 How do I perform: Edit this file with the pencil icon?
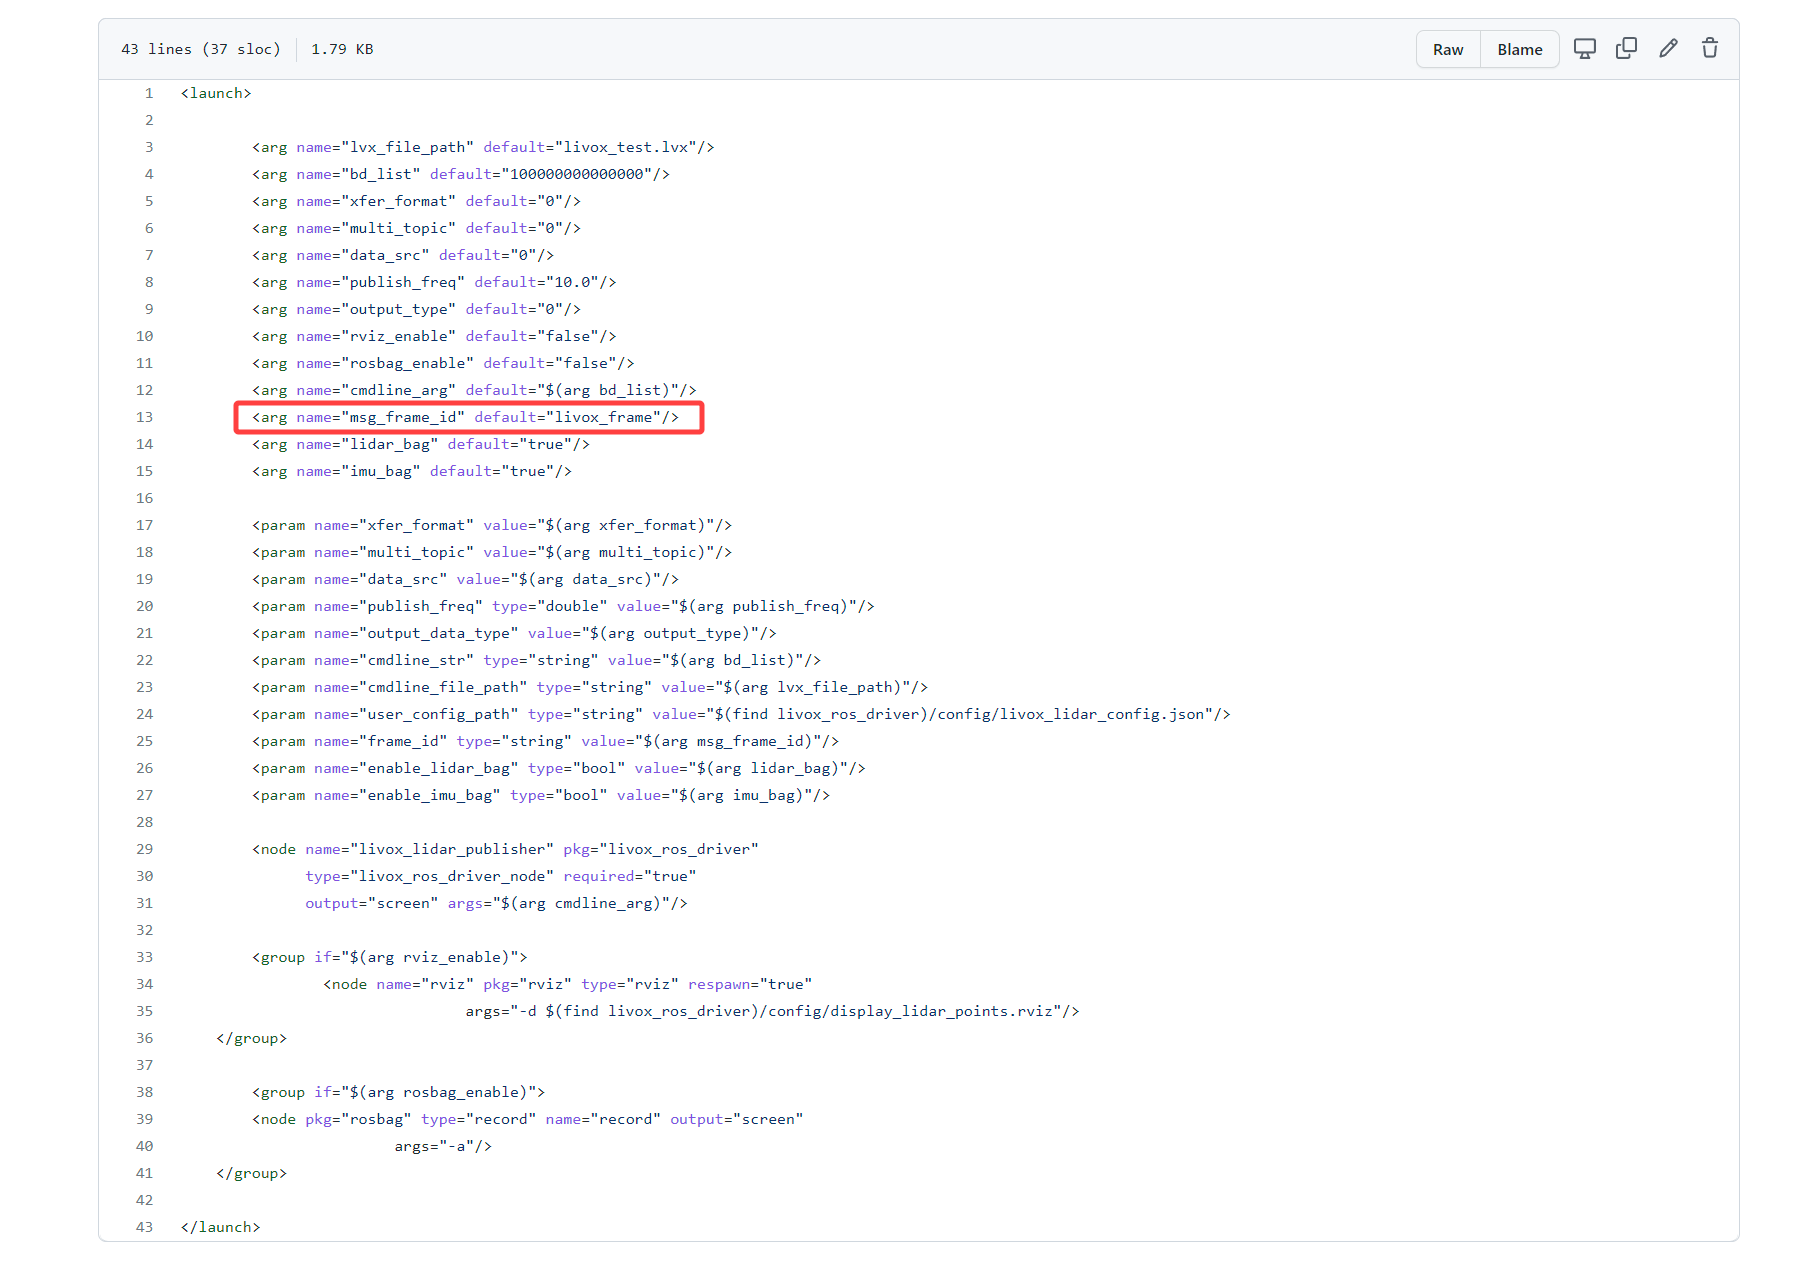[x=1668, y=49]
